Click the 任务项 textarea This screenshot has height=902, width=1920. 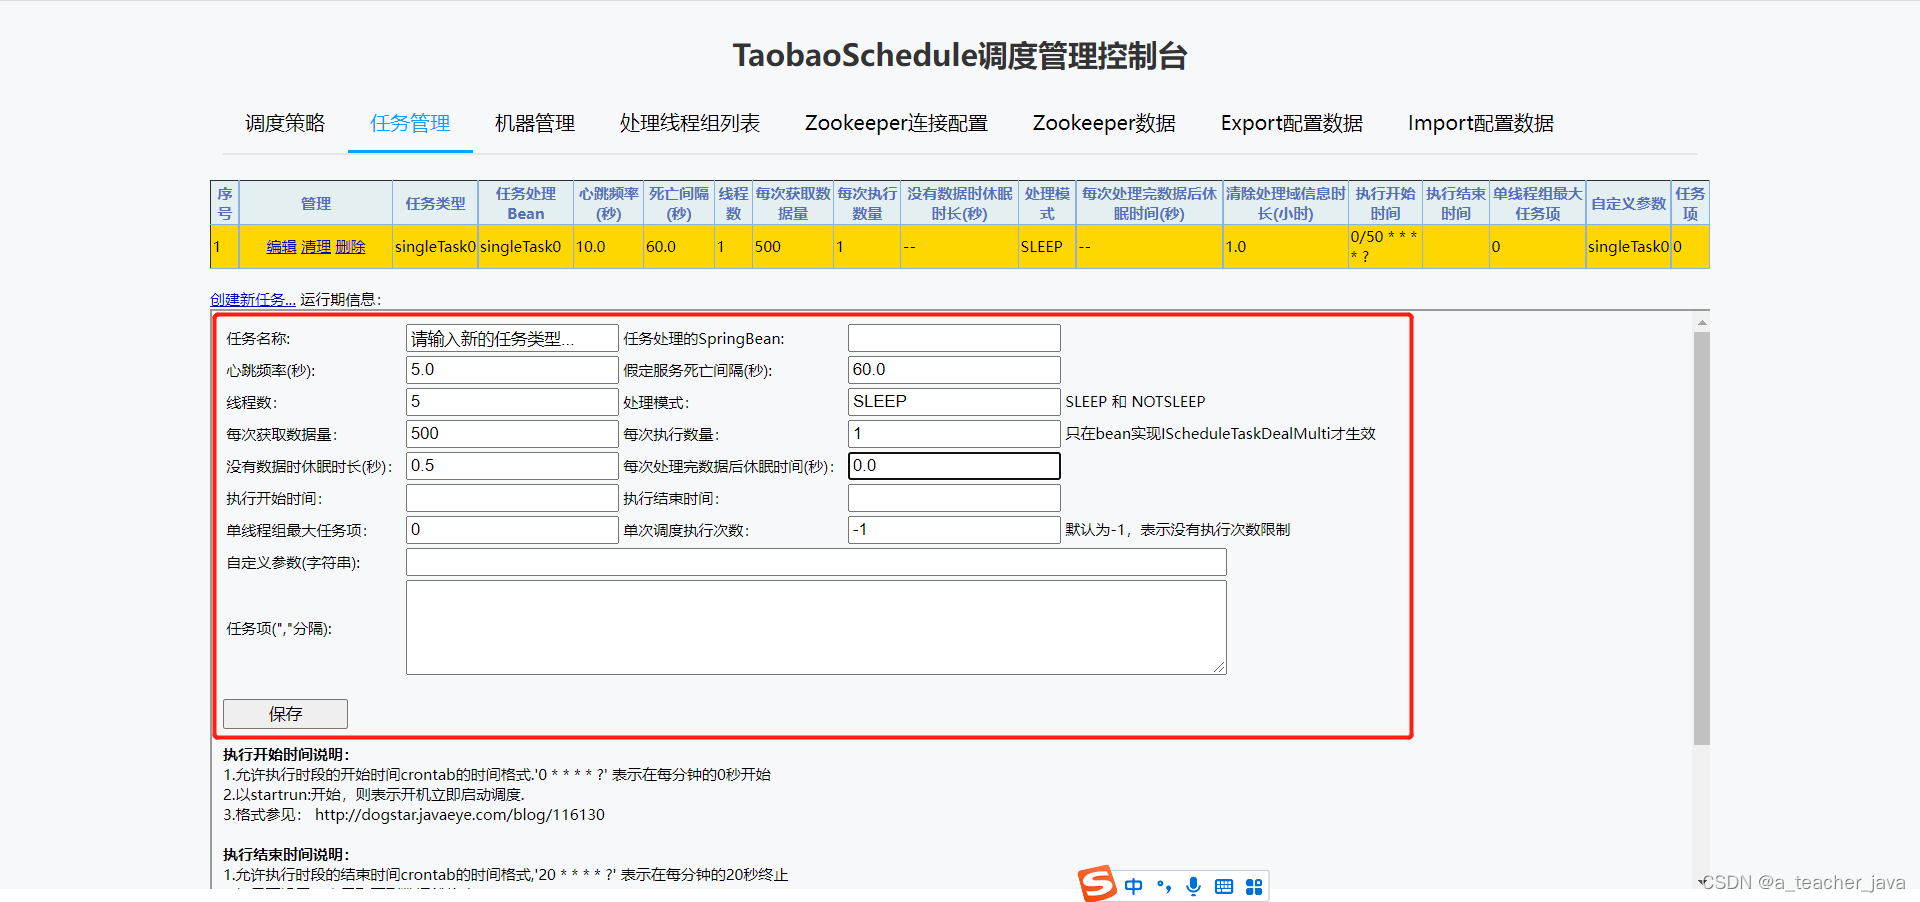tap(816, 628)
